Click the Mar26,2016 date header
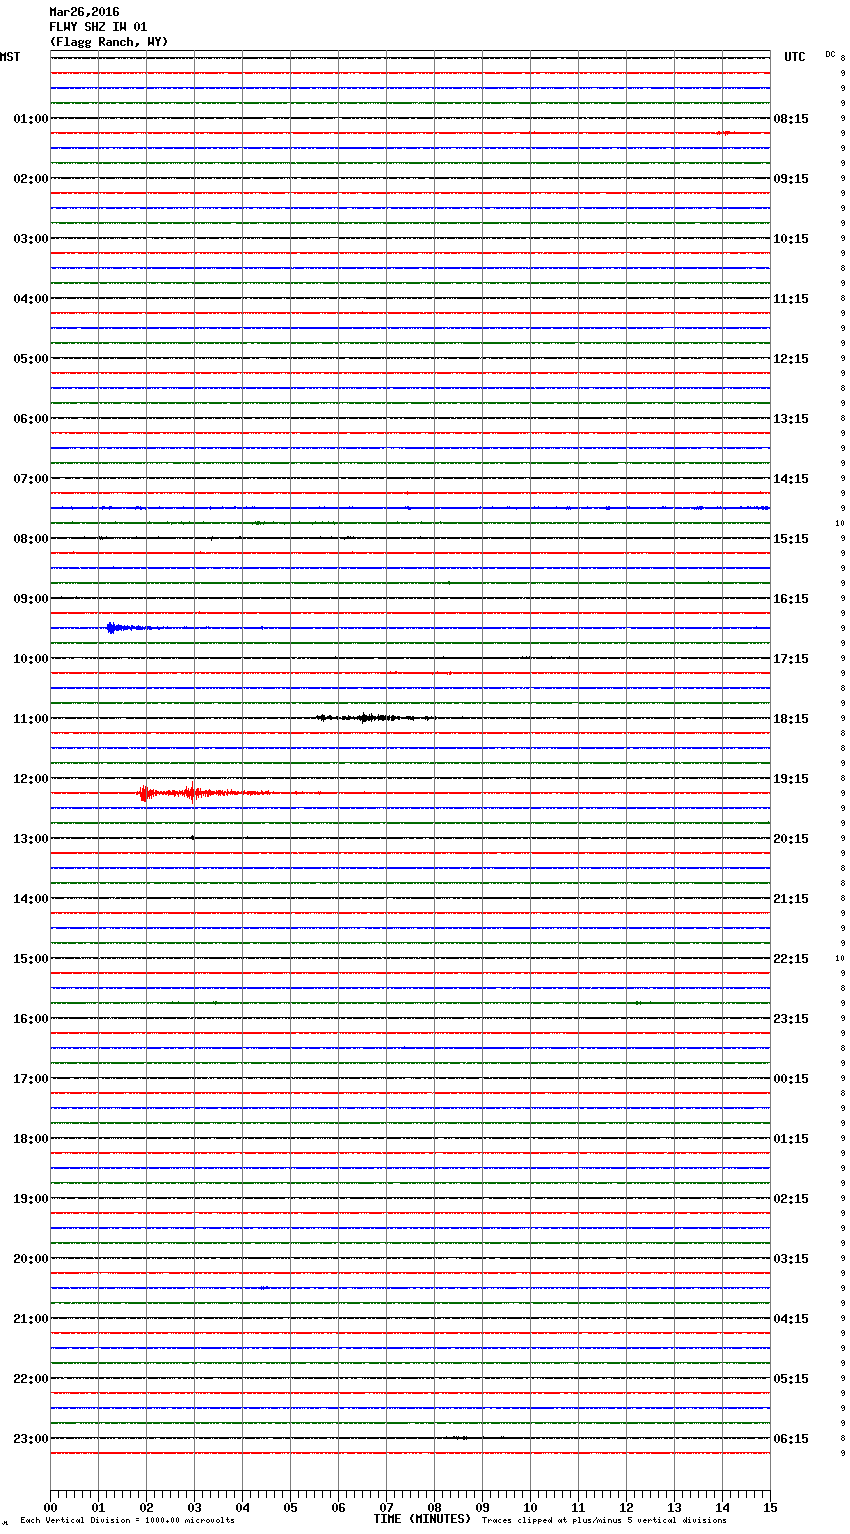 pyautogui.click(x=84, y=12)
